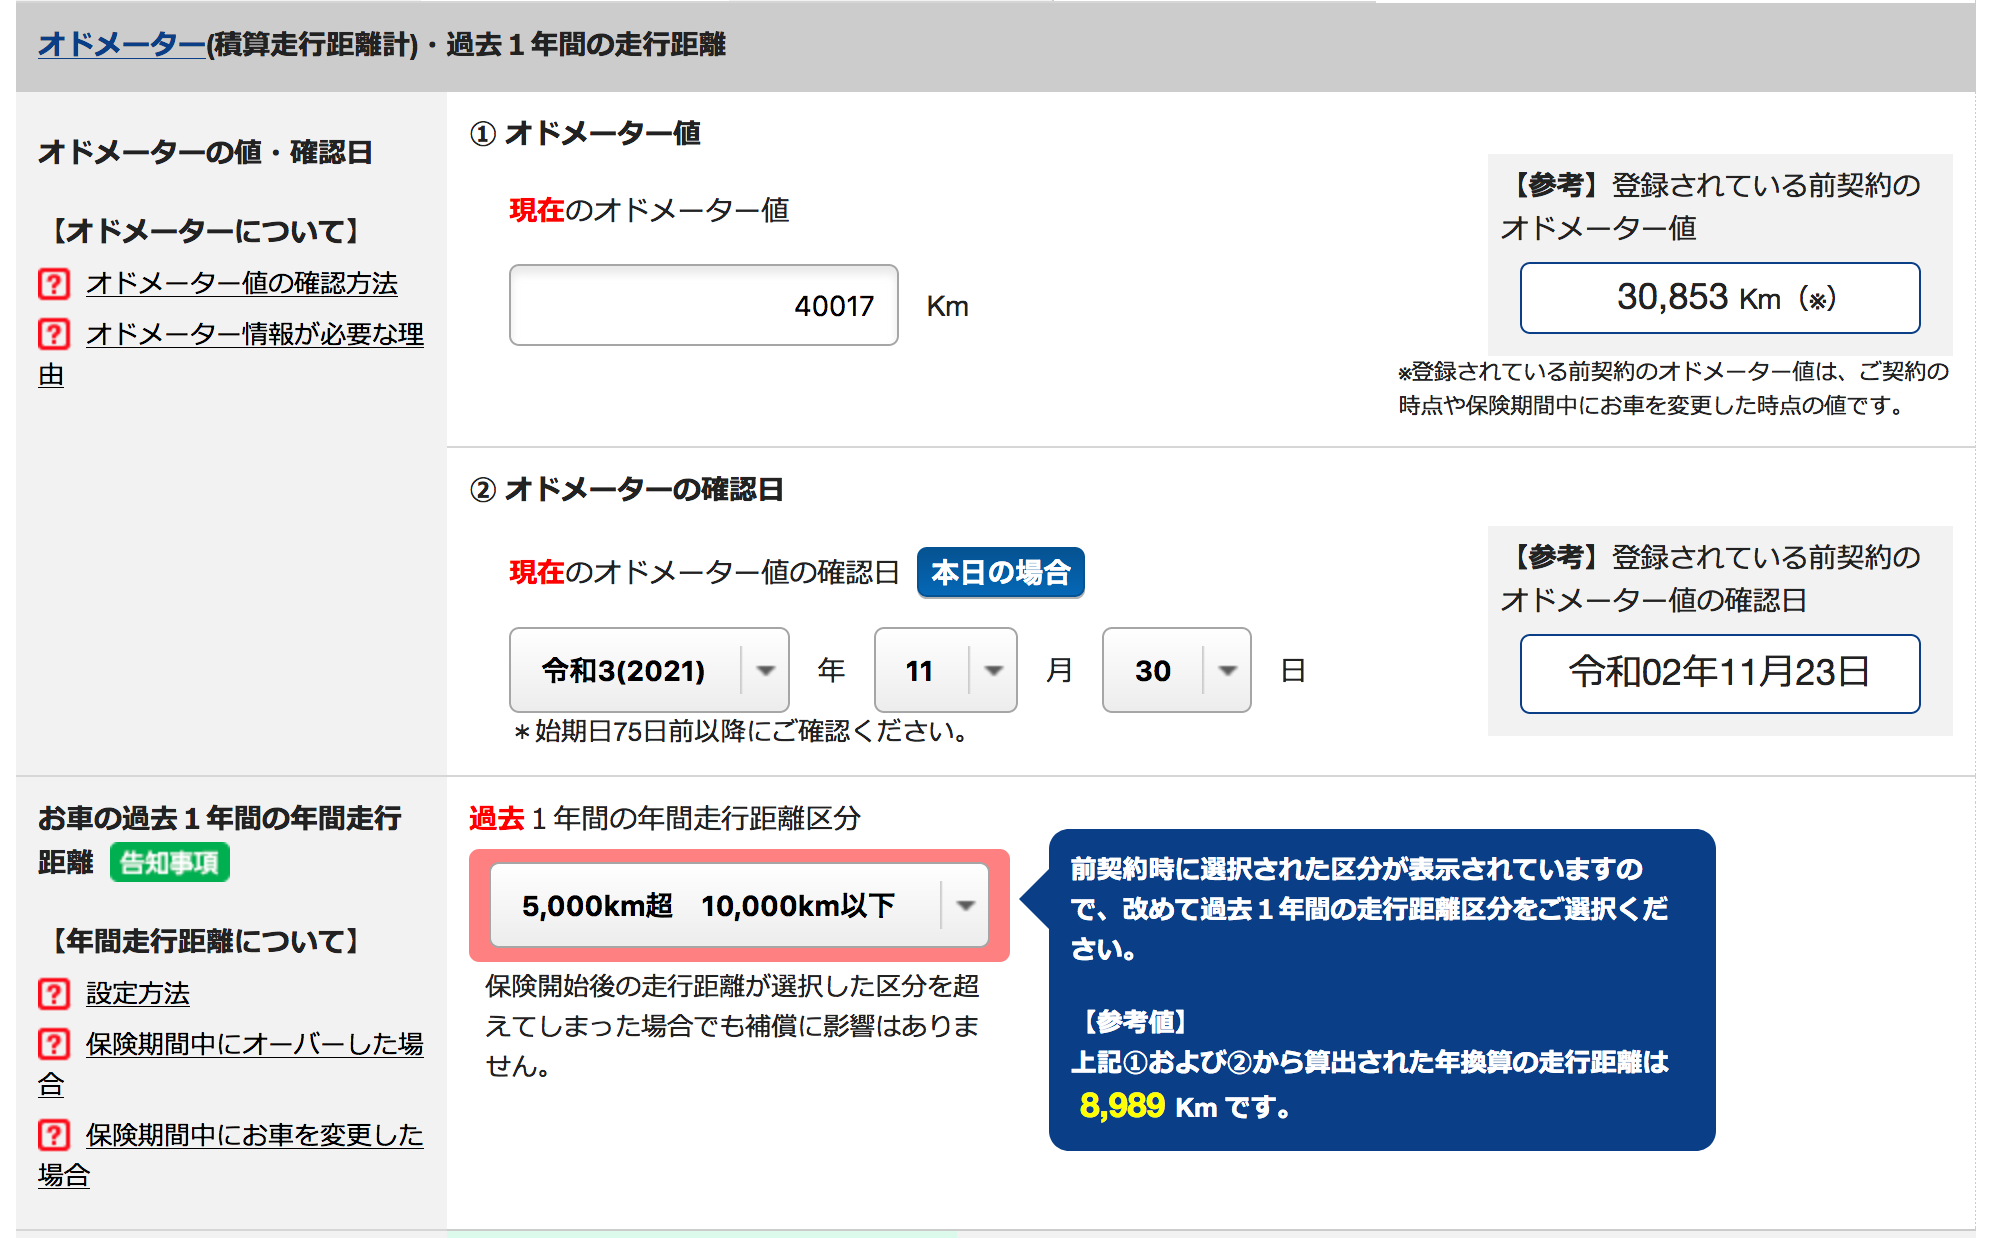Open オドメーター値の確認方法 link

(x=241, y=284)
